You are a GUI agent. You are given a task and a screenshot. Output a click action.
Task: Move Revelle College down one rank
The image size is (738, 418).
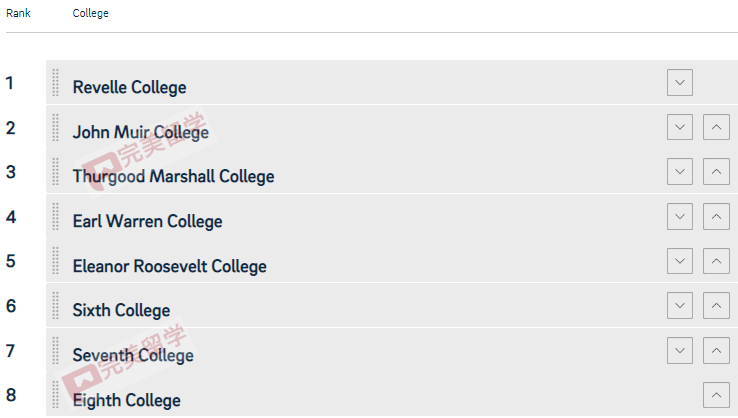pyautogui.click(x=680, y=82)
